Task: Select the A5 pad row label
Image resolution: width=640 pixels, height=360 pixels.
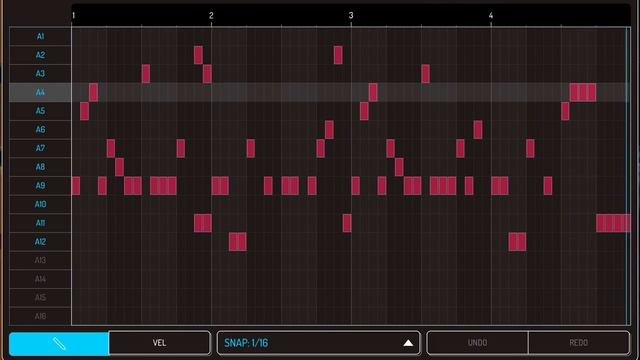Action: [40, 111]
